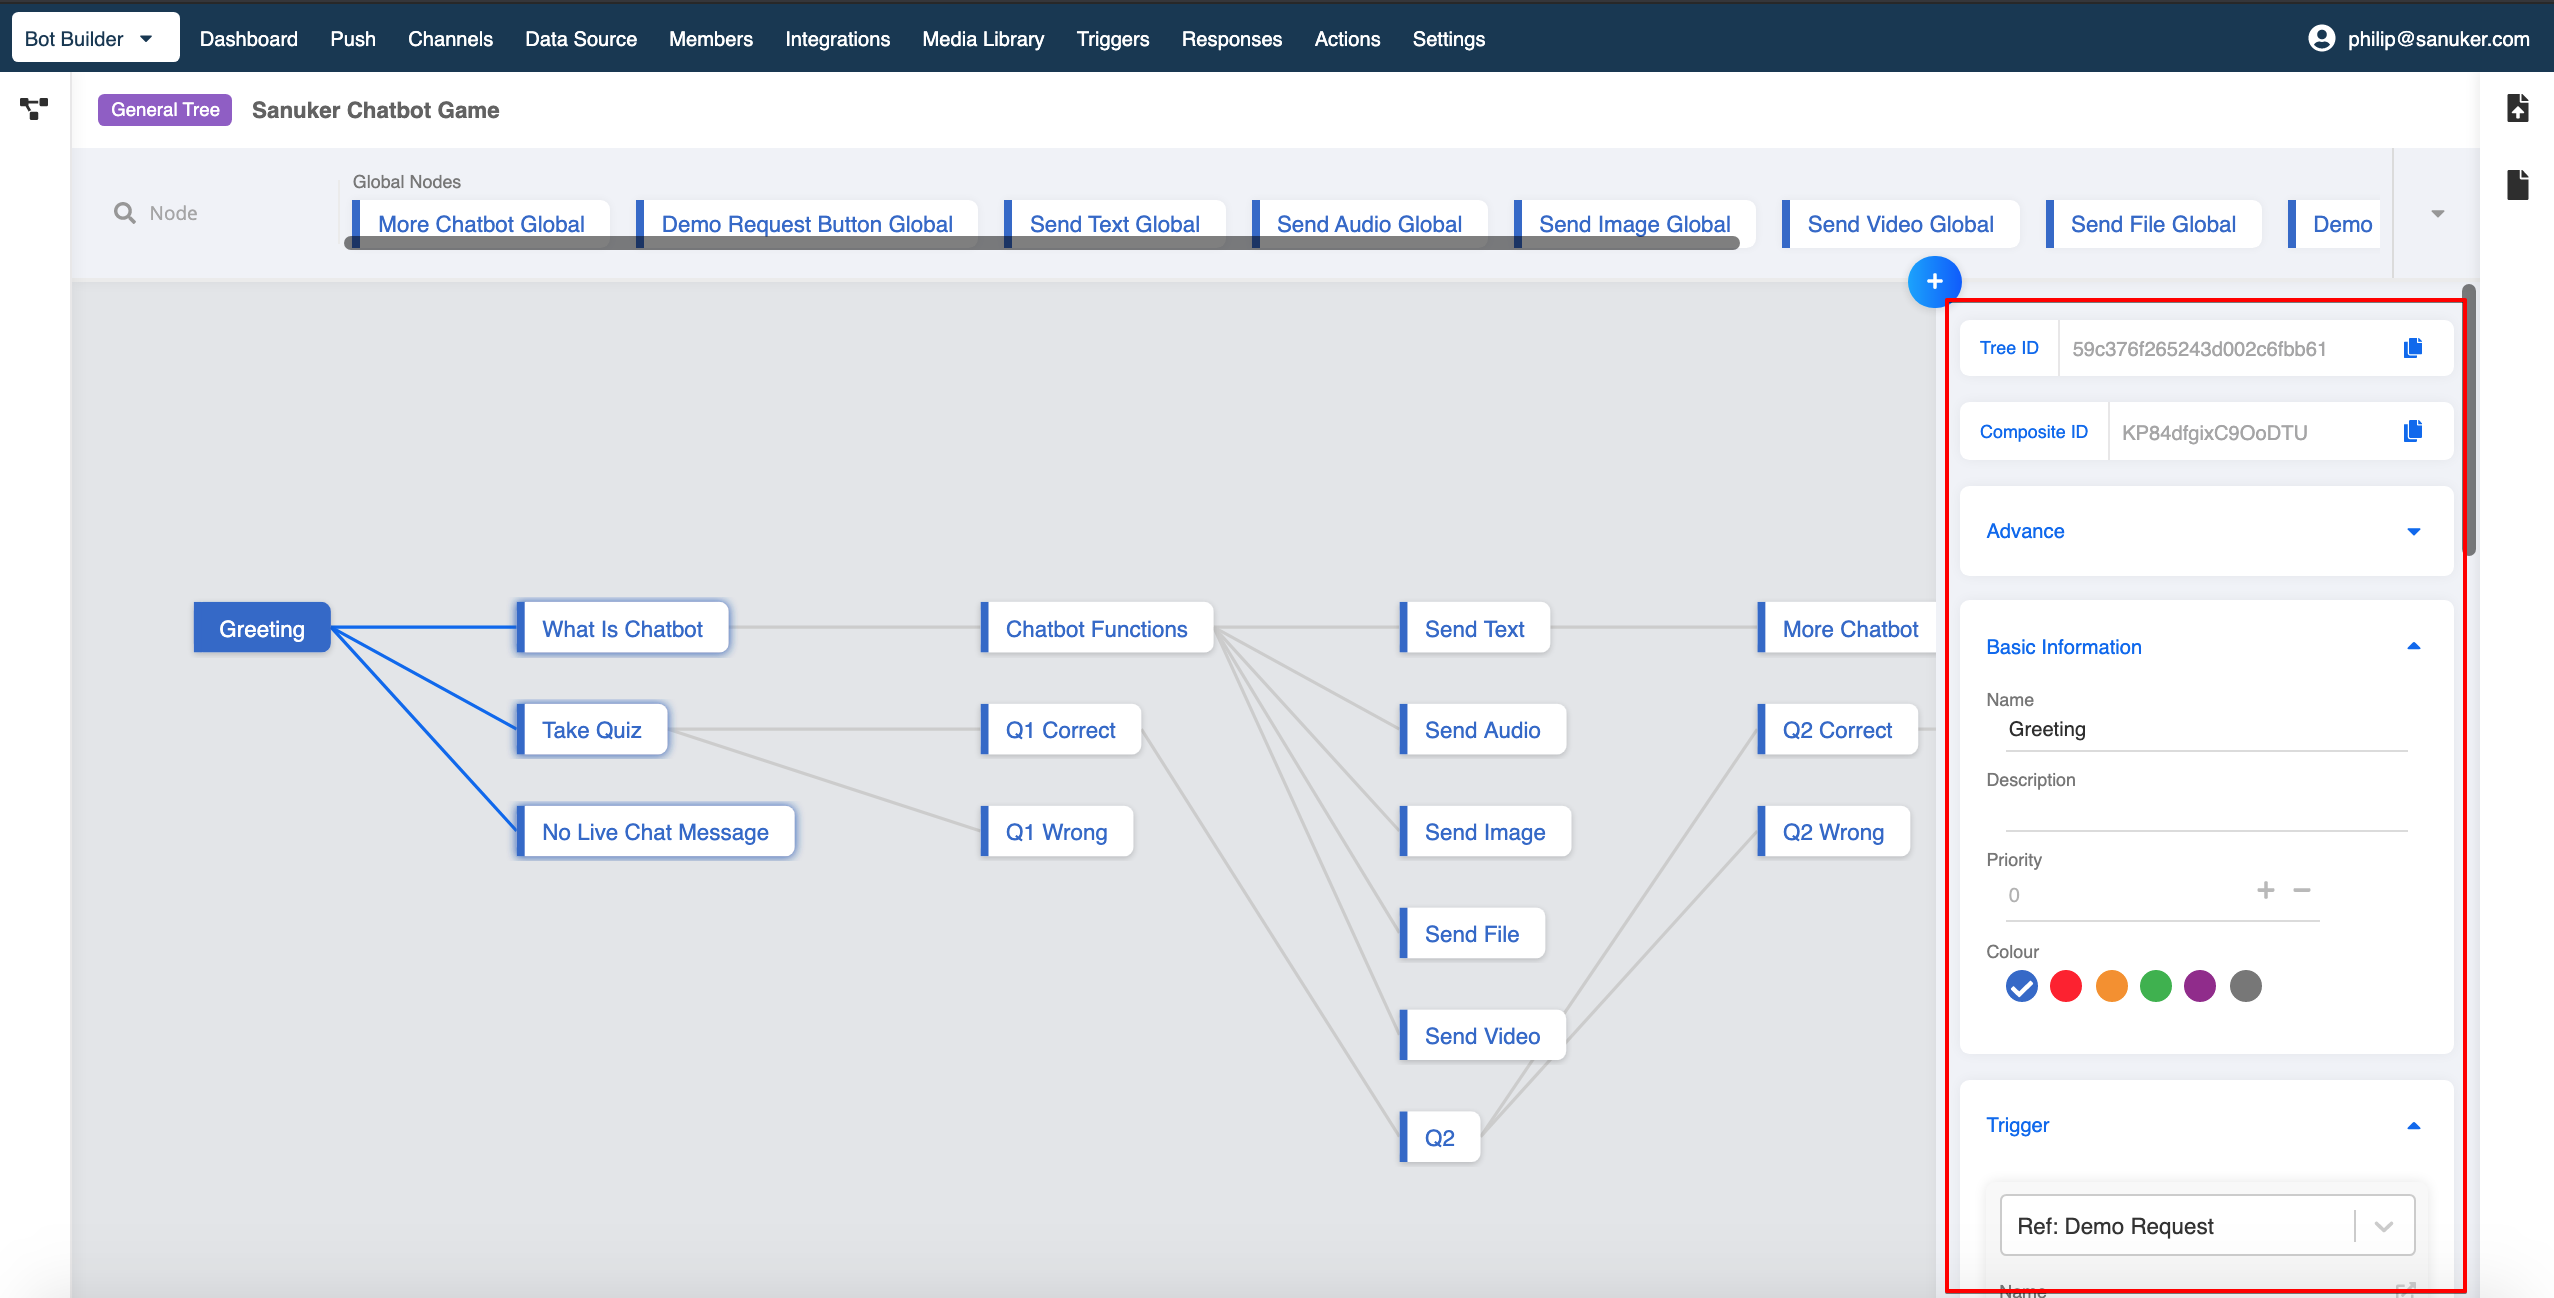Viewport: 2554px width, 1298px height.
Task: Click the Description input field
Action: tap(2206, 812)
